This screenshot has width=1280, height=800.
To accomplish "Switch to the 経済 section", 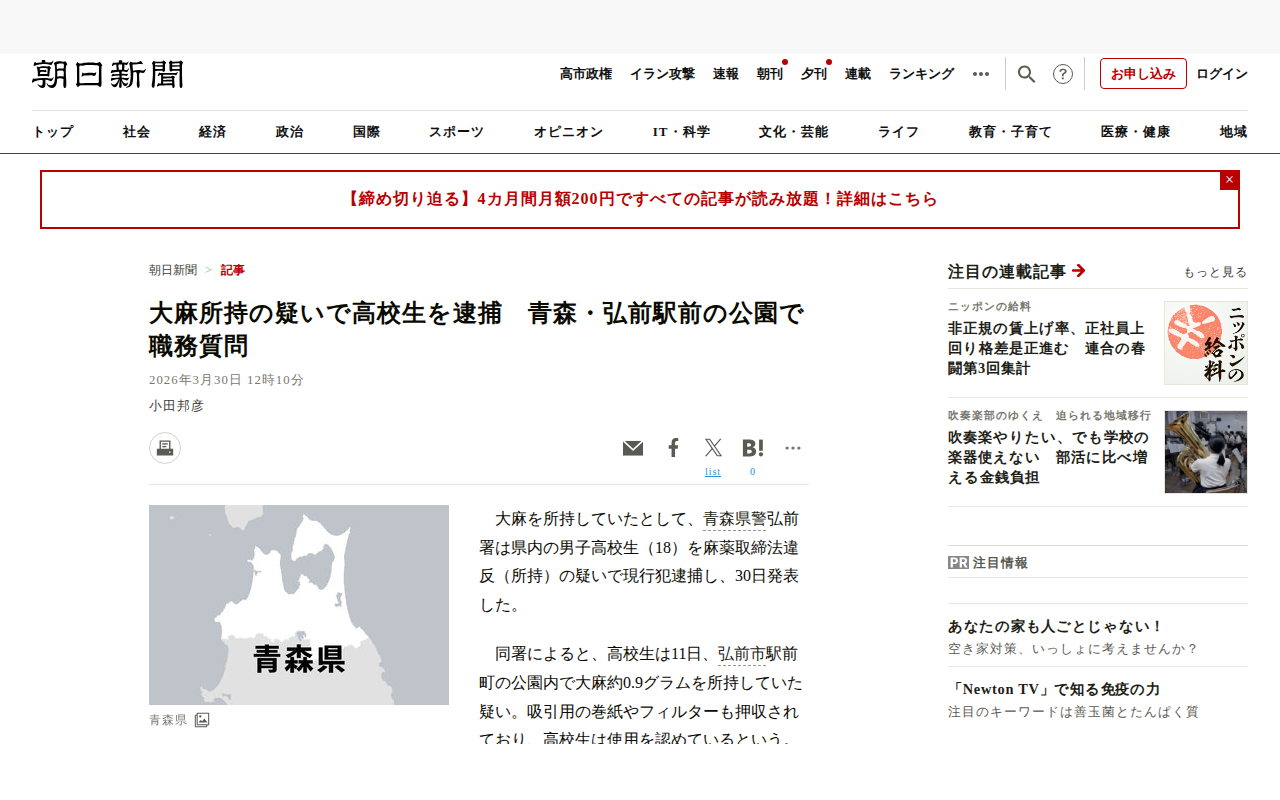I will [x=212, y=132].
